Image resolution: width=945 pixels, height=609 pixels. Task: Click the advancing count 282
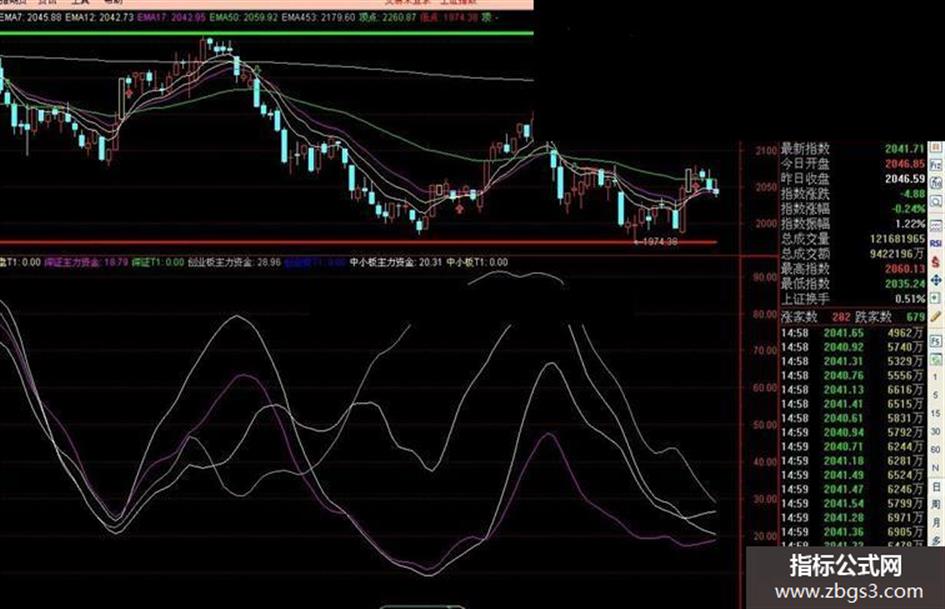point(841,317)
